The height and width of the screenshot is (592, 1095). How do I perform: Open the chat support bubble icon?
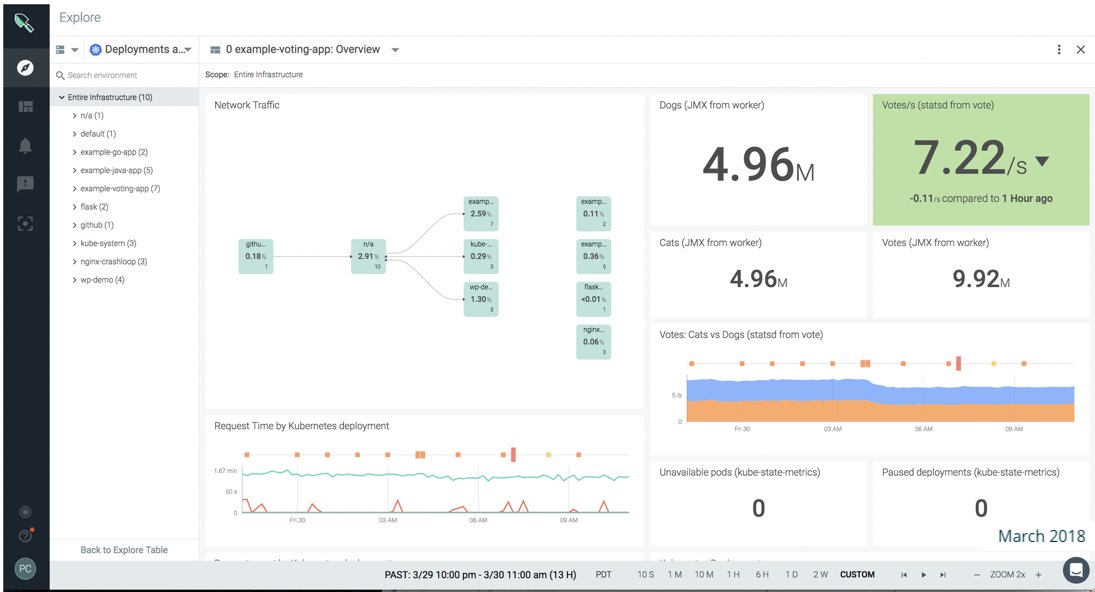click(1075, 569)
